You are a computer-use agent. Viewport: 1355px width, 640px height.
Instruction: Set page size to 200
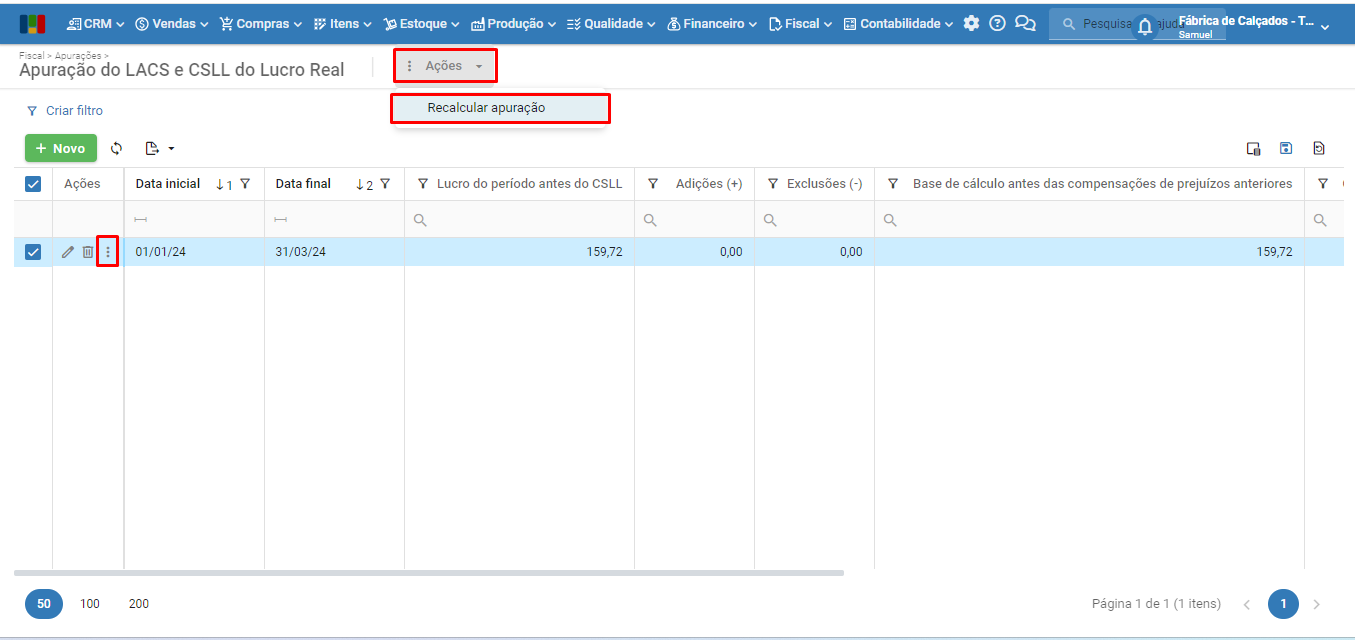139,604
